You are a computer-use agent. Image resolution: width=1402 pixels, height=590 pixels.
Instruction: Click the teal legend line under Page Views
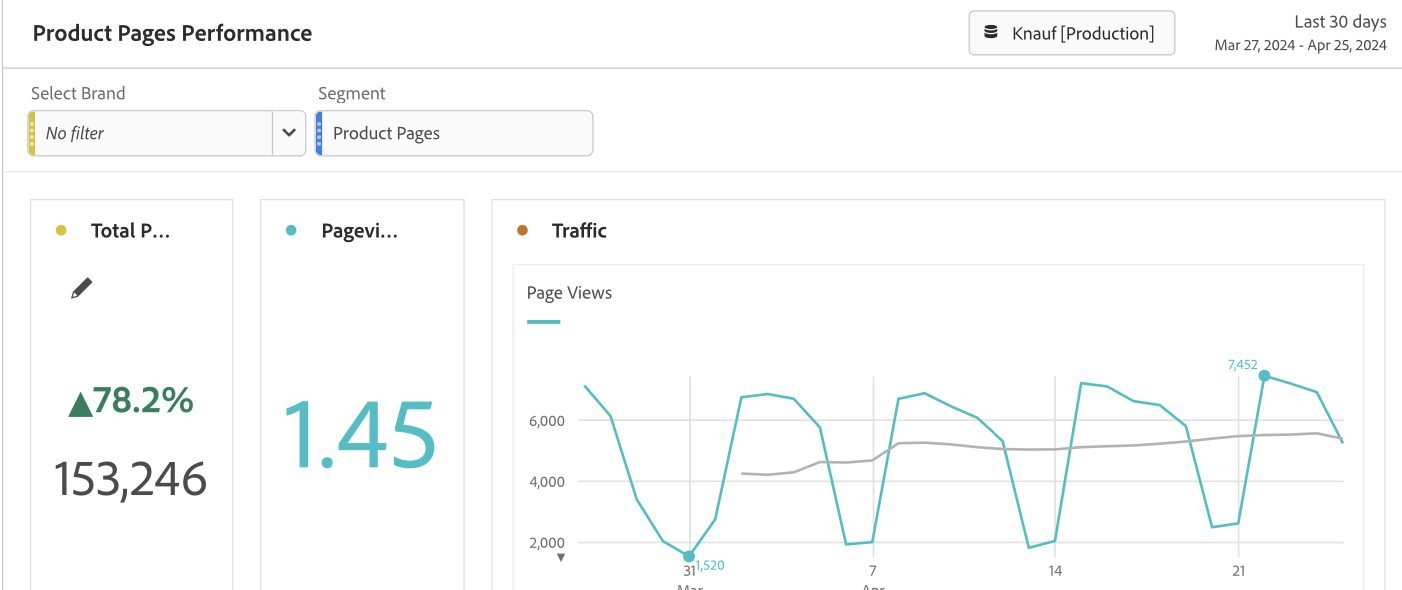(543, 322)
